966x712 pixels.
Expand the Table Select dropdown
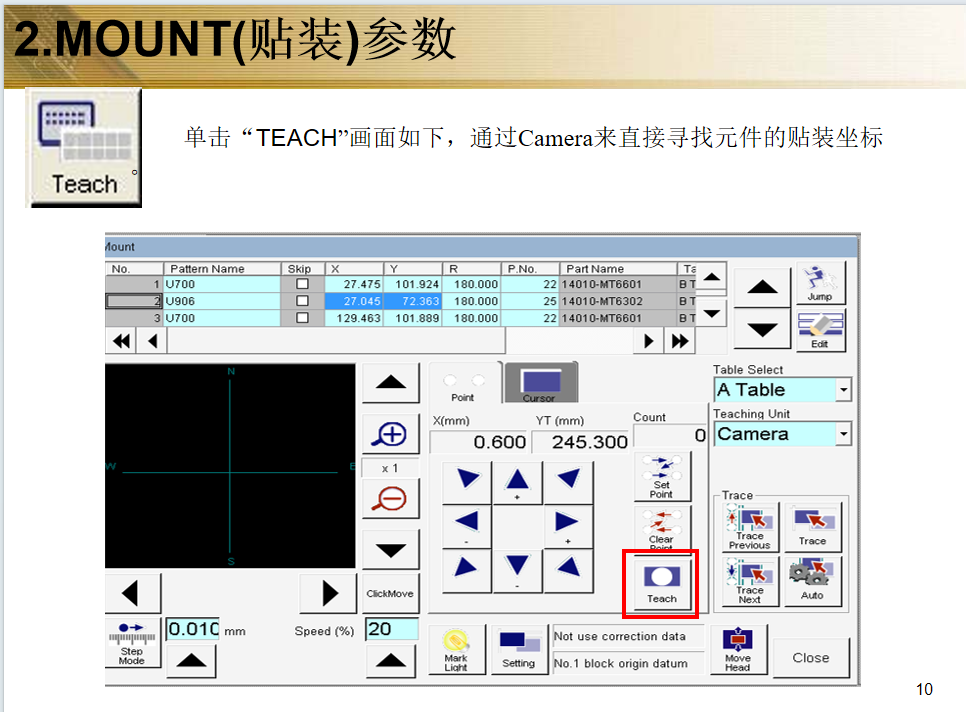pos(843,390)
